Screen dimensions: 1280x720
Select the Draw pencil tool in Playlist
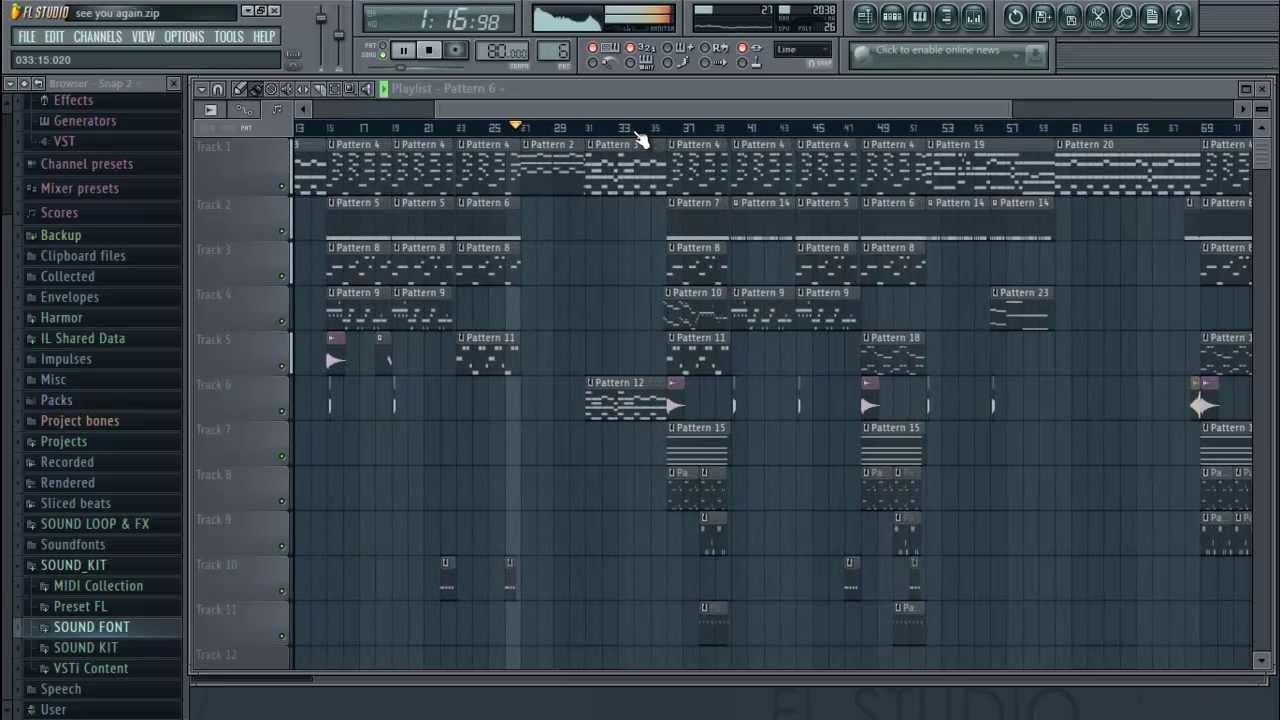(x=239, y=89)
